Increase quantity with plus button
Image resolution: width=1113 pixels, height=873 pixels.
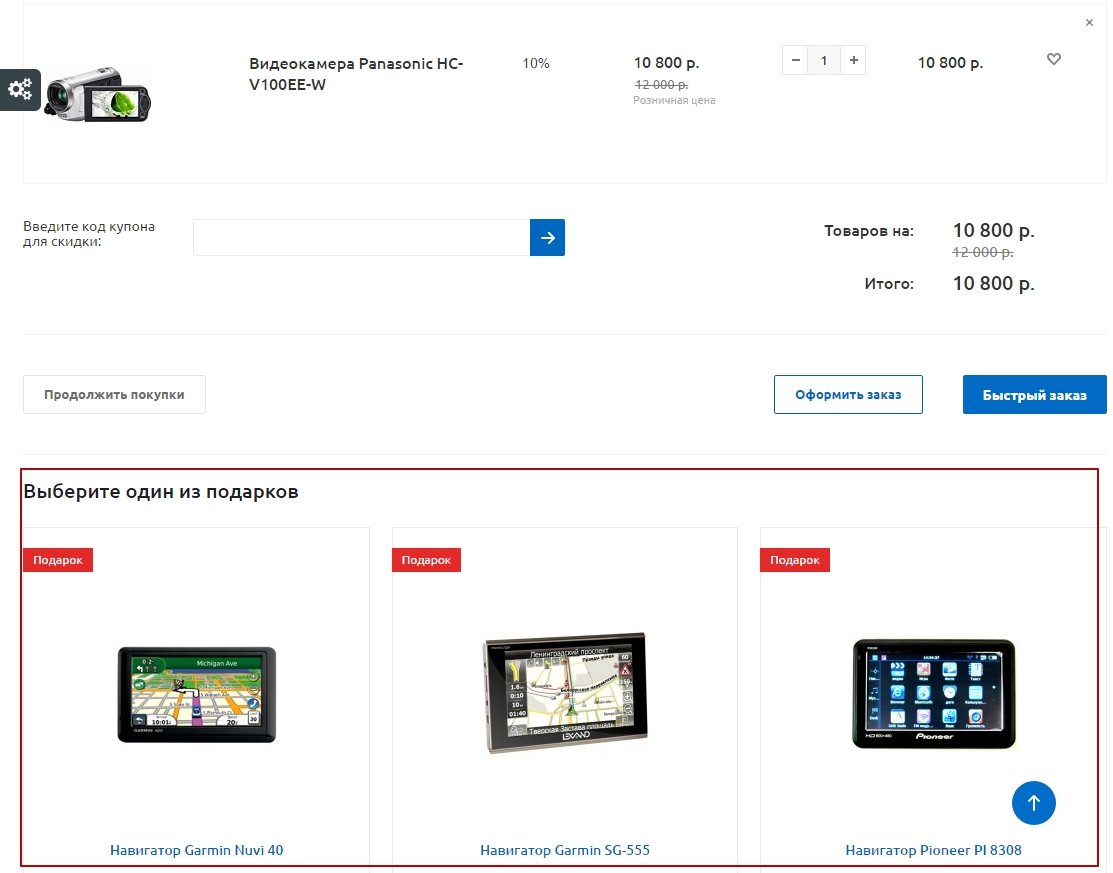[x=853, y=60]
